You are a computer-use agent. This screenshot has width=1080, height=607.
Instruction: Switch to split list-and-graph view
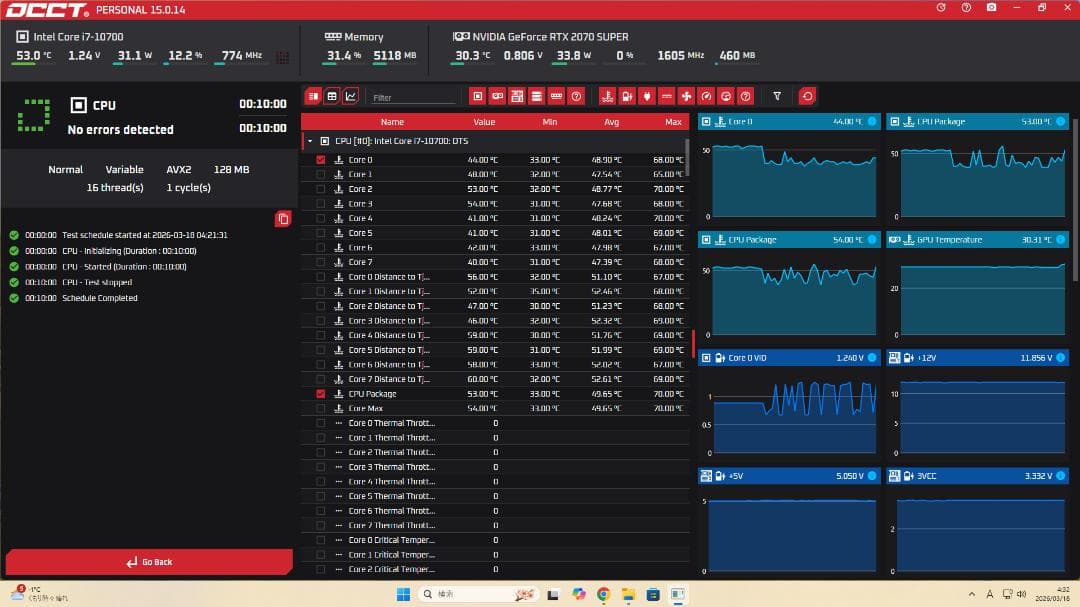pyautogui.click(x=313, y=96)
